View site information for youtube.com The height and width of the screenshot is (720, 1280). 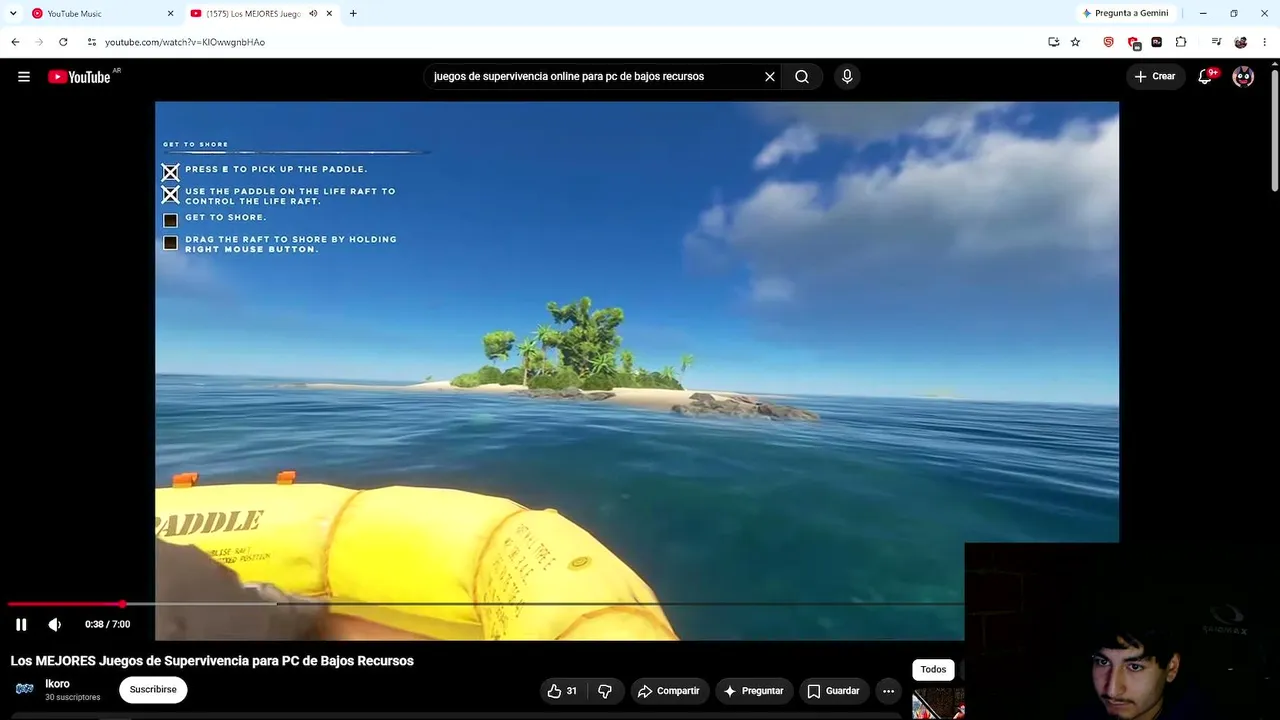pyautogui.click(x=92, y=42)
